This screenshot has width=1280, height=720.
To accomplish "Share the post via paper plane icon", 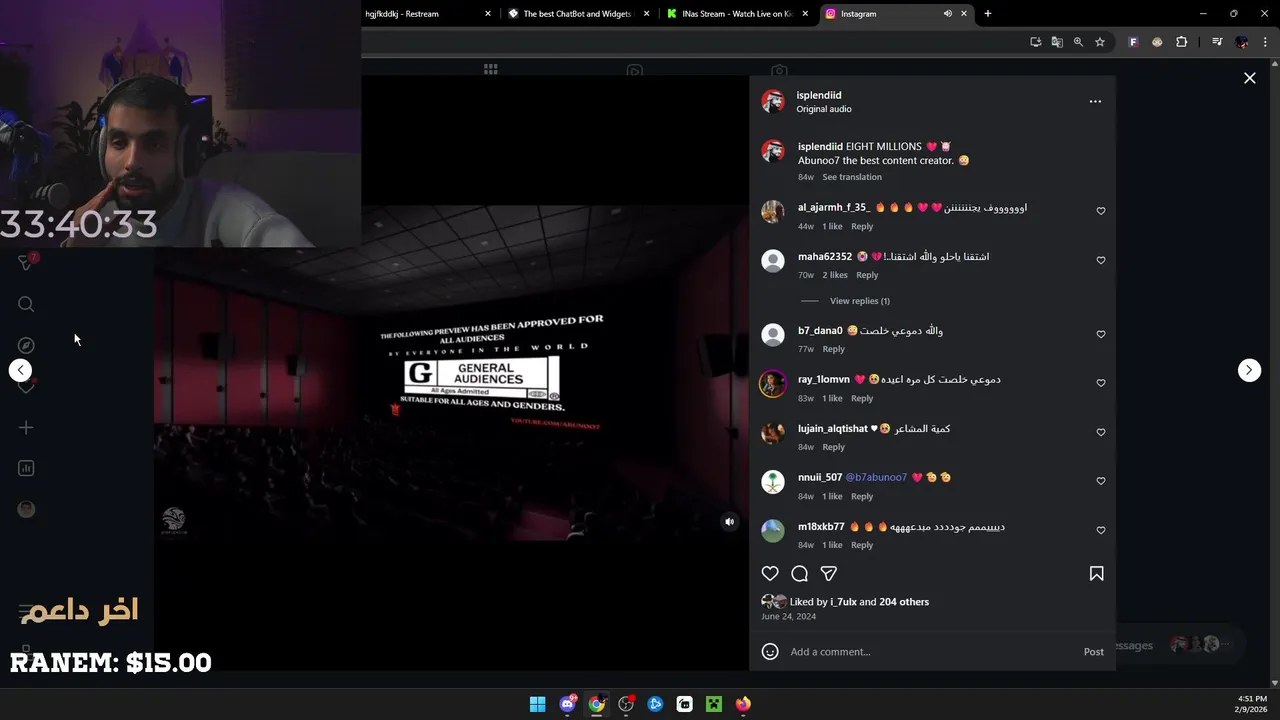I will 828,574.
